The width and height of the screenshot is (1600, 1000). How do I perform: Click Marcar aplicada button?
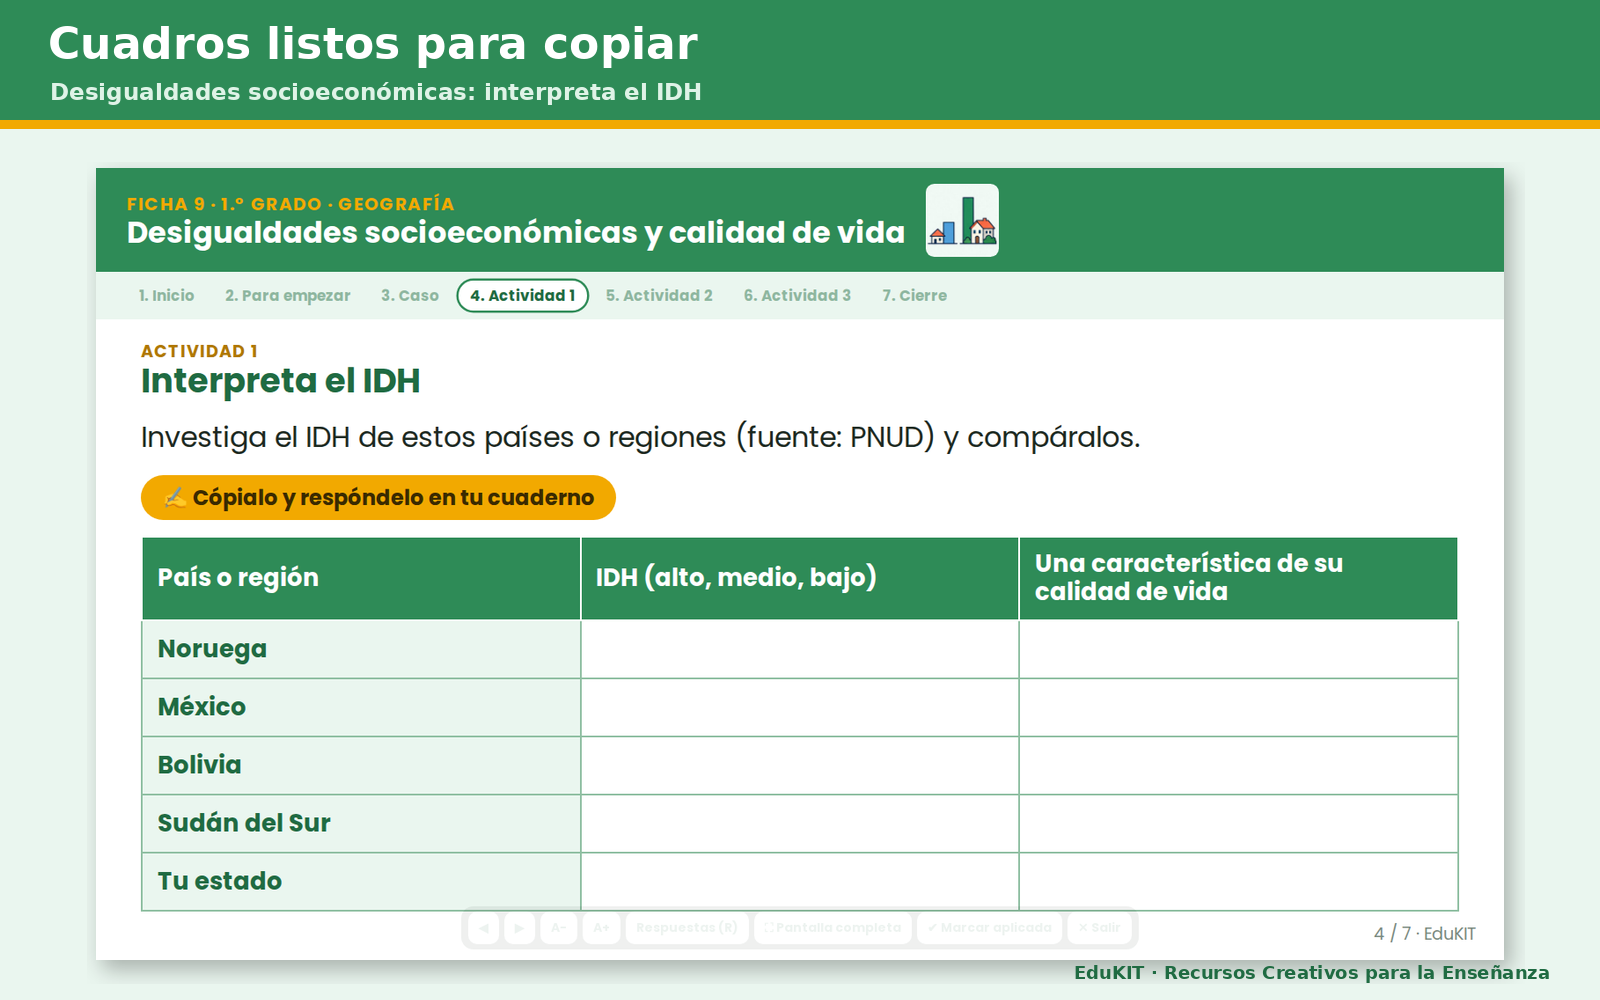[990, 928]
